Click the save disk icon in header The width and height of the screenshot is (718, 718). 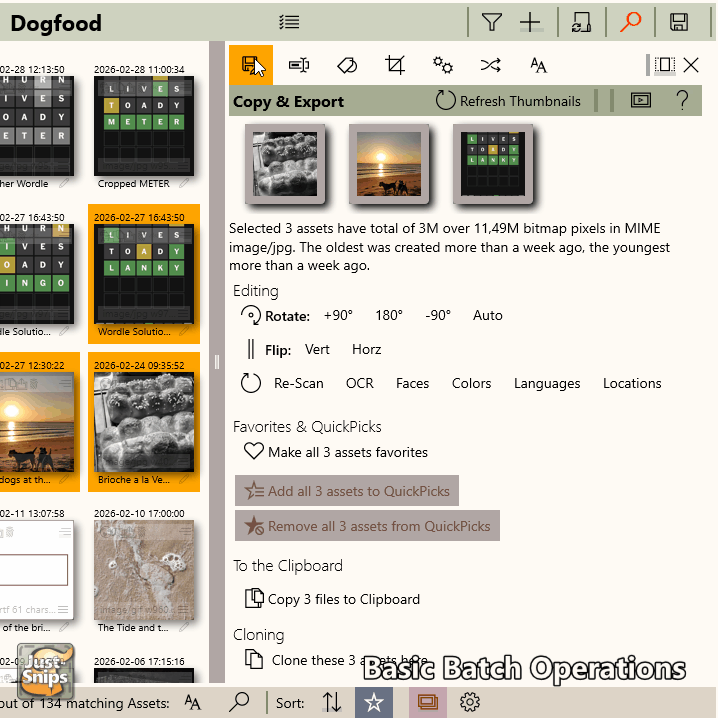coord(679,22)
